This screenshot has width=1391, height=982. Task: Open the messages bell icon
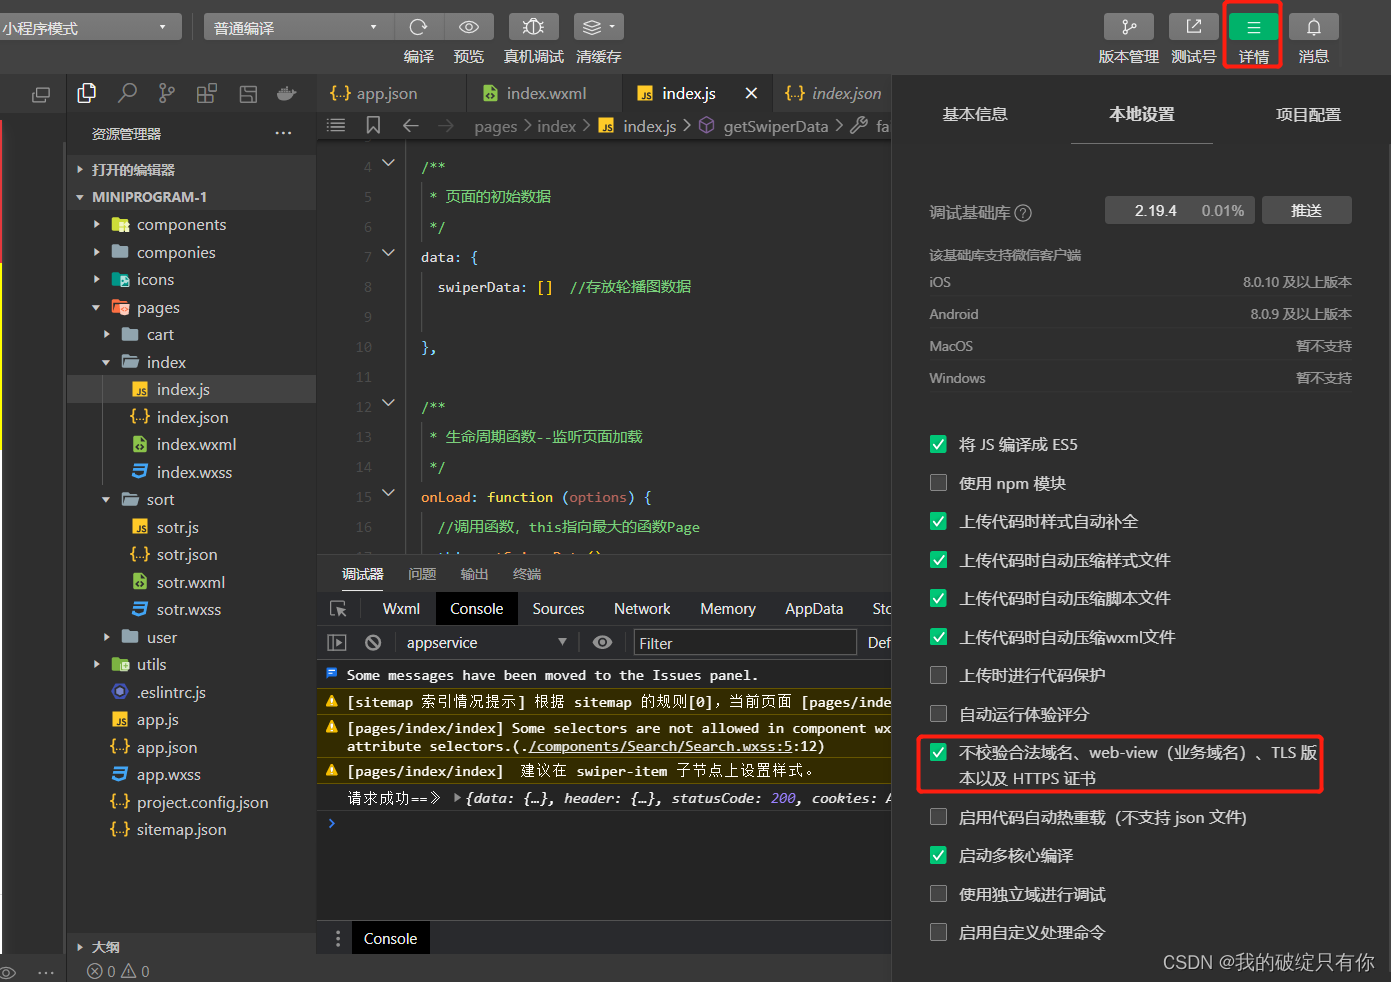tap(1314, 27)
